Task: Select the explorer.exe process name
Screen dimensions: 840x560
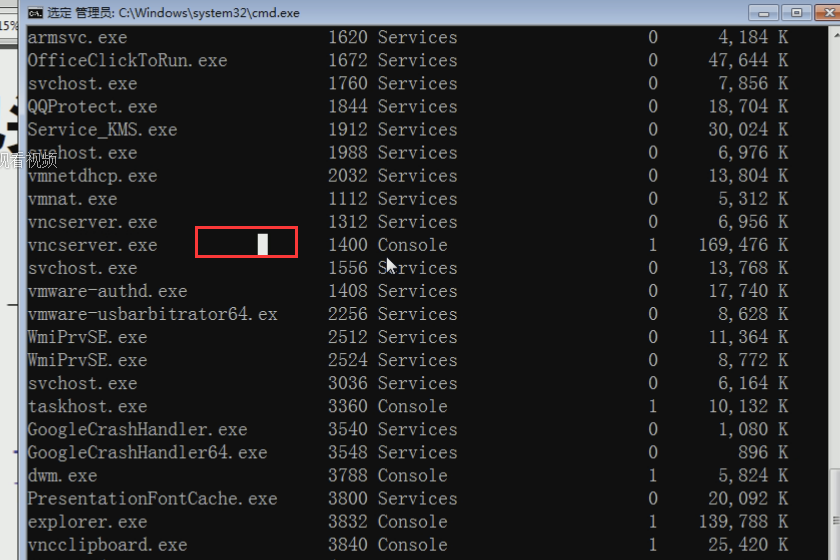Action: click(87, 521)
